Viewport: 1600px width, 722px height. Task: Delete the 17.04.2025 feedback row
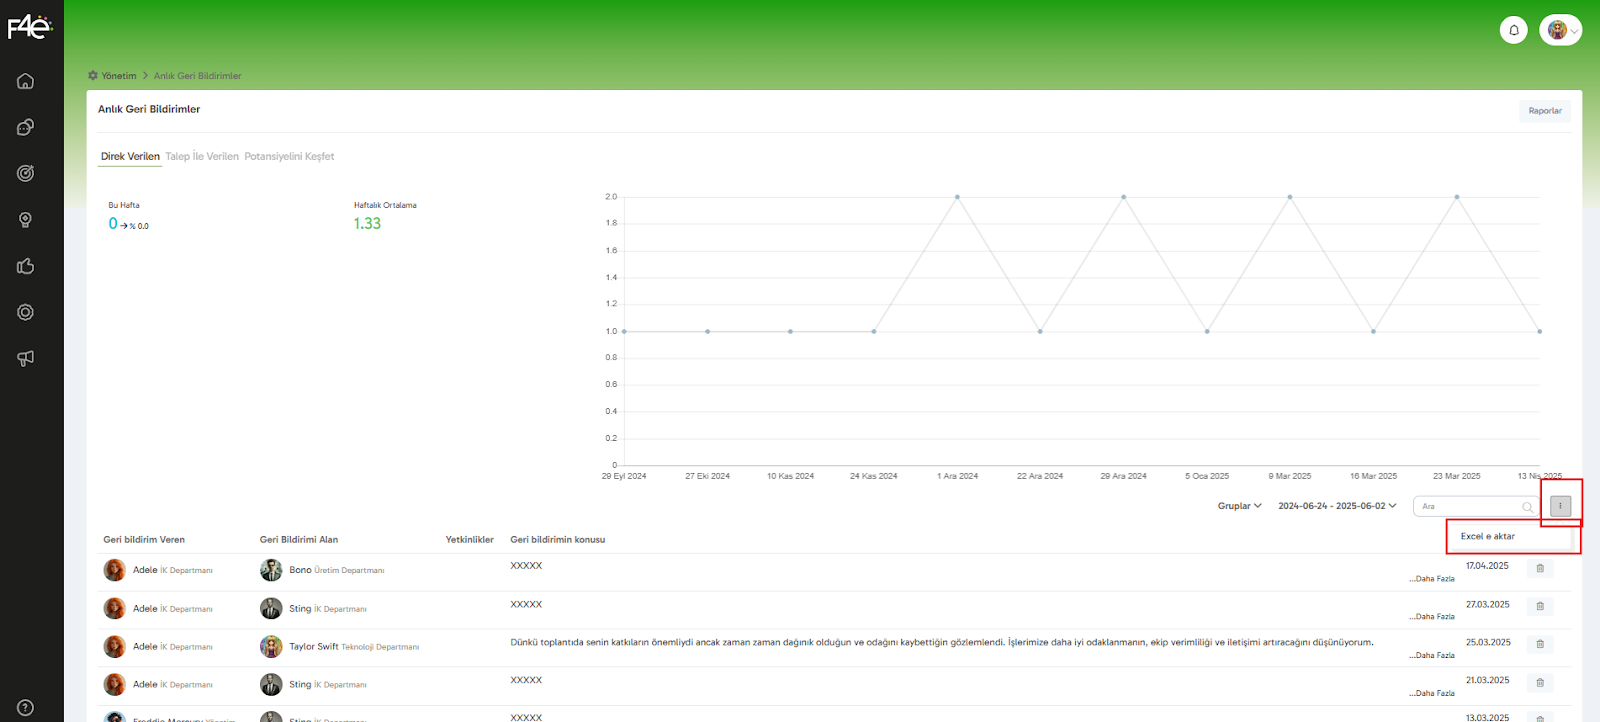1540,568
